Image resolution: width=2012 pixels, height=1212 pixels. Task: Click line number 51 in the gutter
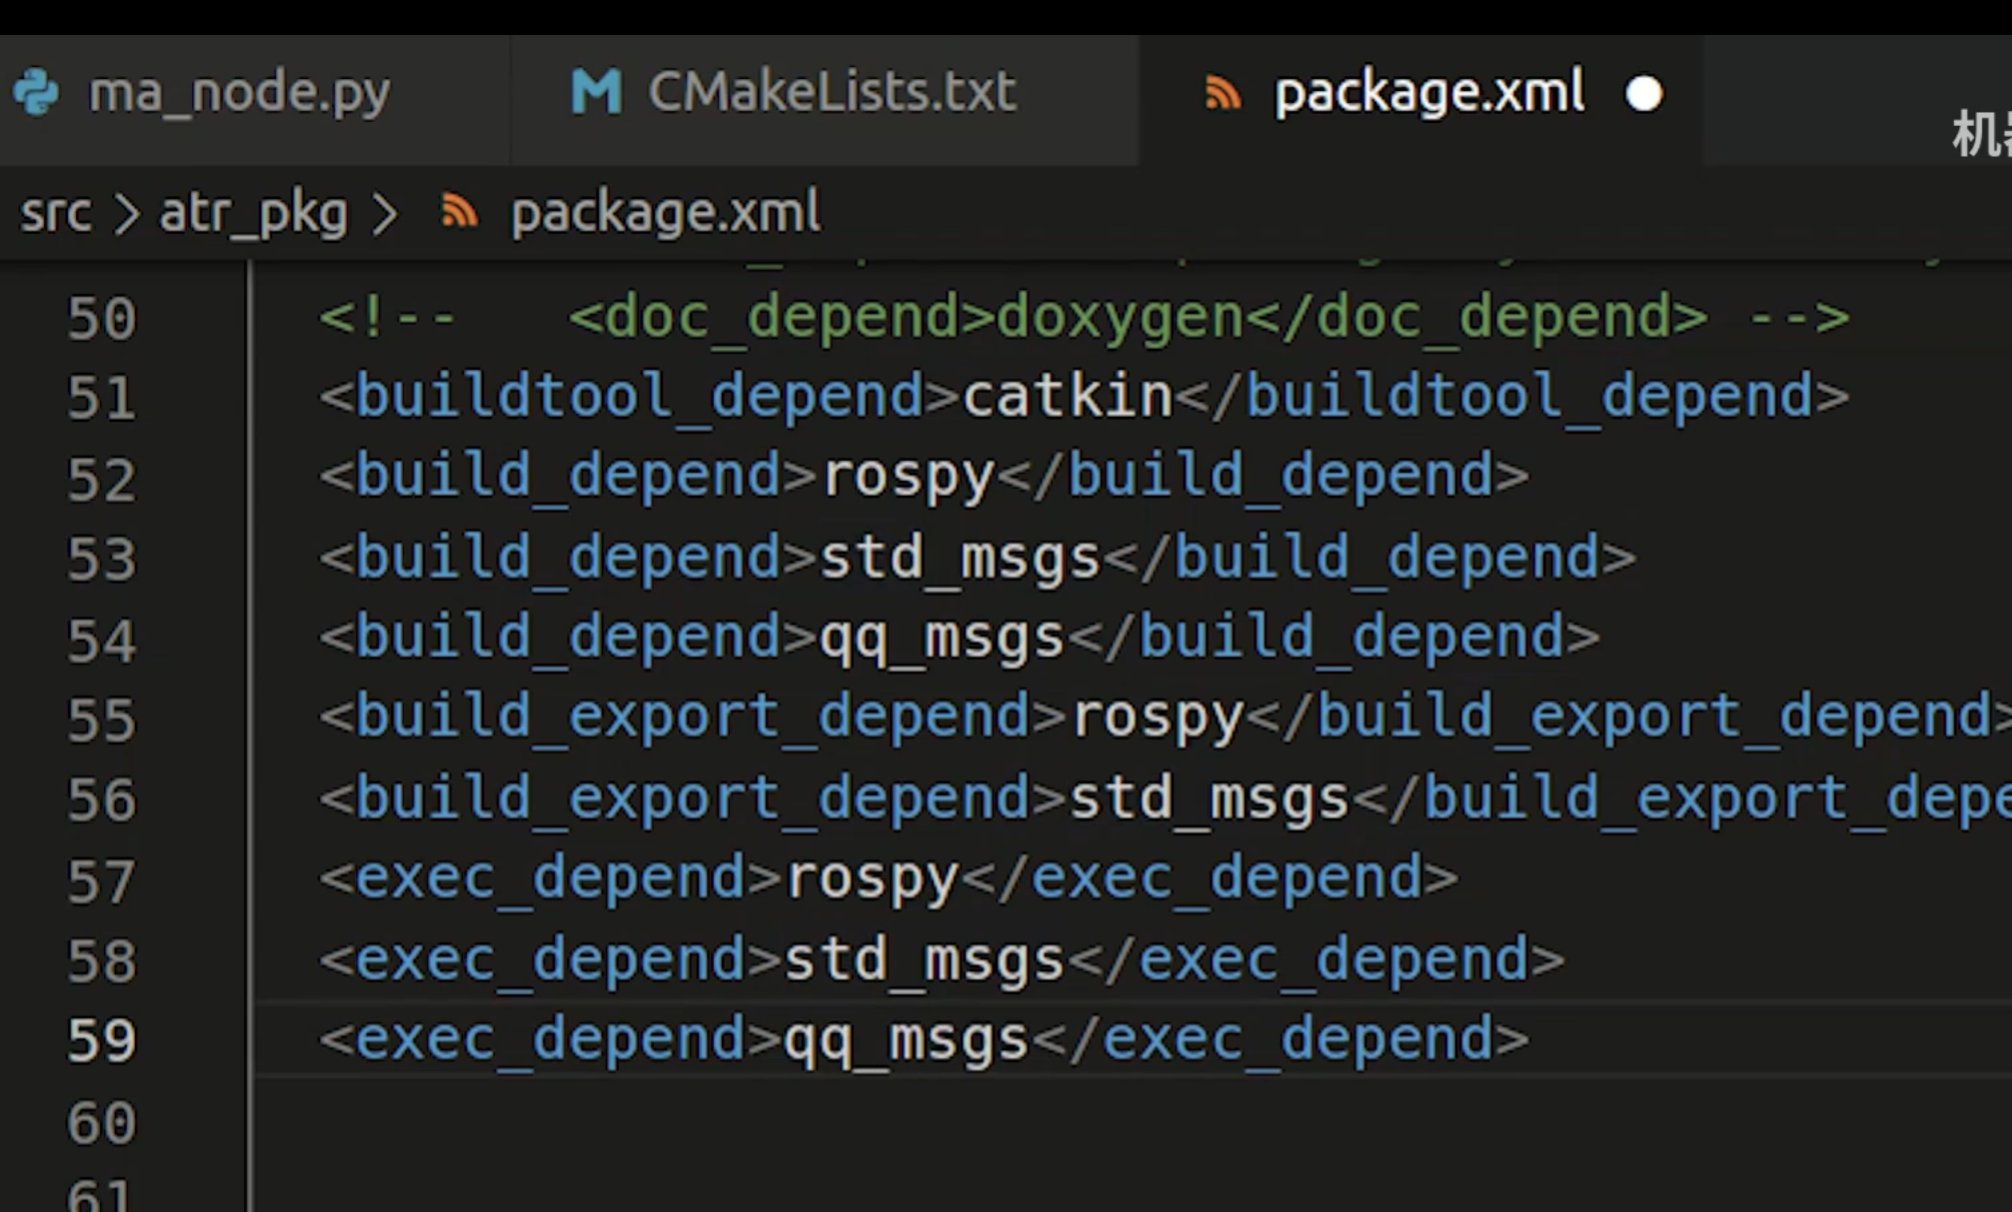[101, 398]
